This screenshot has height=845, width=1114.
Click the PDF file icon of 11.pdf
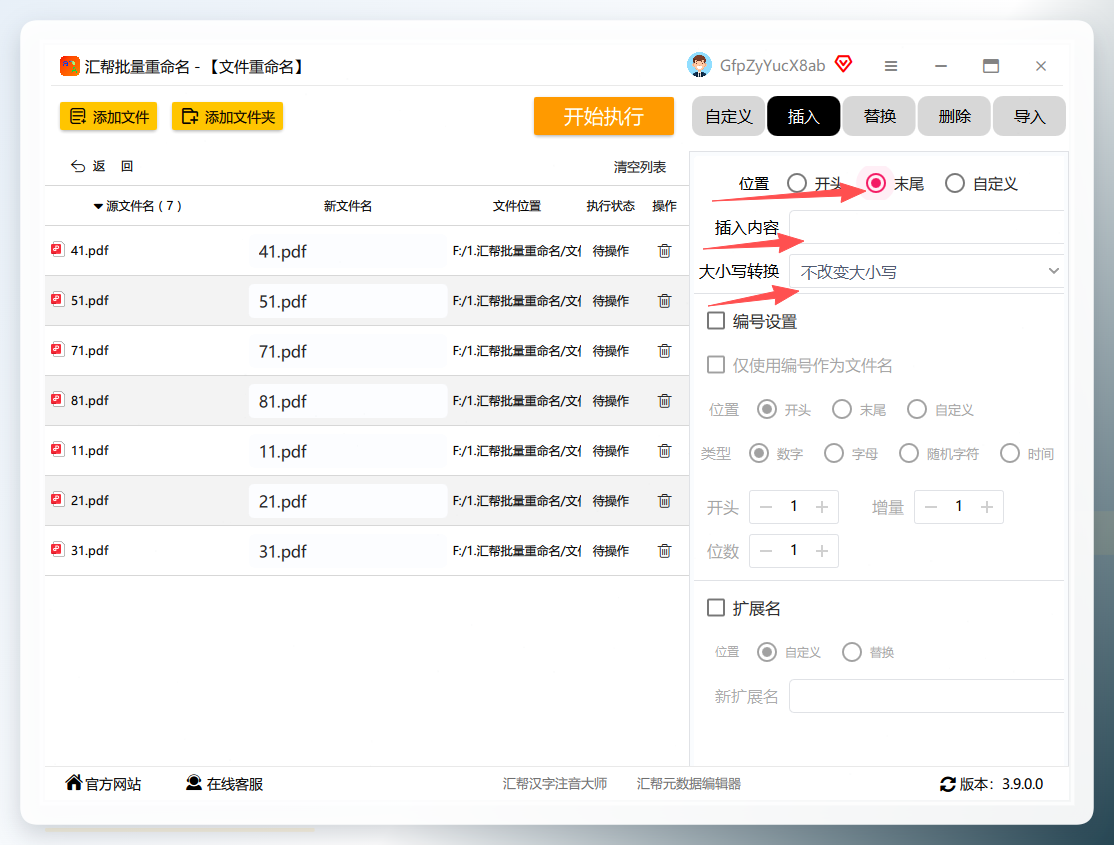58,449
